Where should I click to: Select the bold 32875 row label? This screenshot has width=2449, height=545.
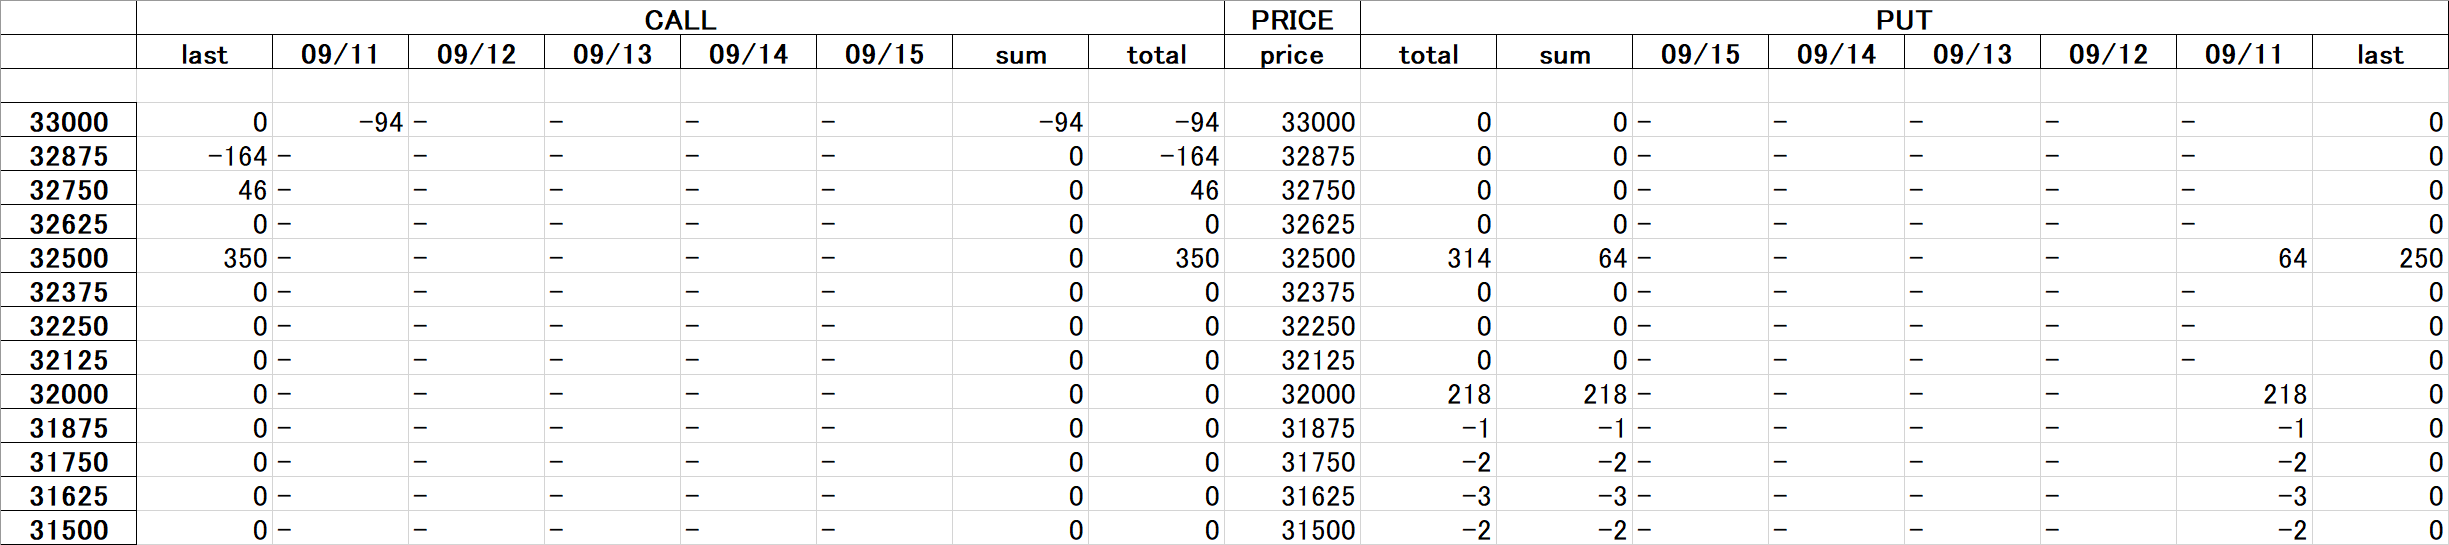pyautogui.click(x=68, y=155)
